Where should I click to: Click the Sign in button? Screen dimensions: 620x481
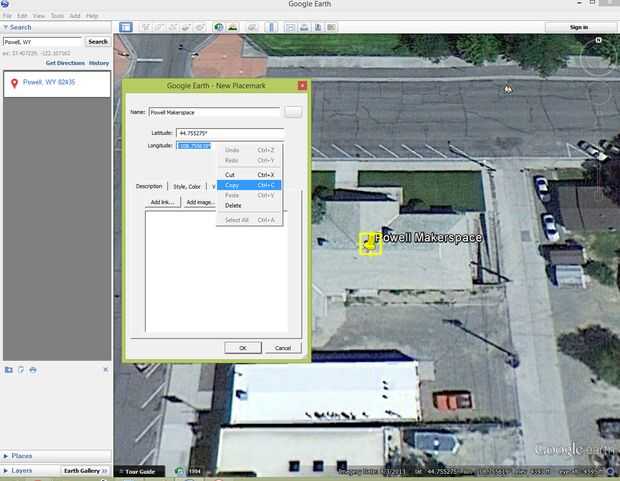[x=578, y=27]
